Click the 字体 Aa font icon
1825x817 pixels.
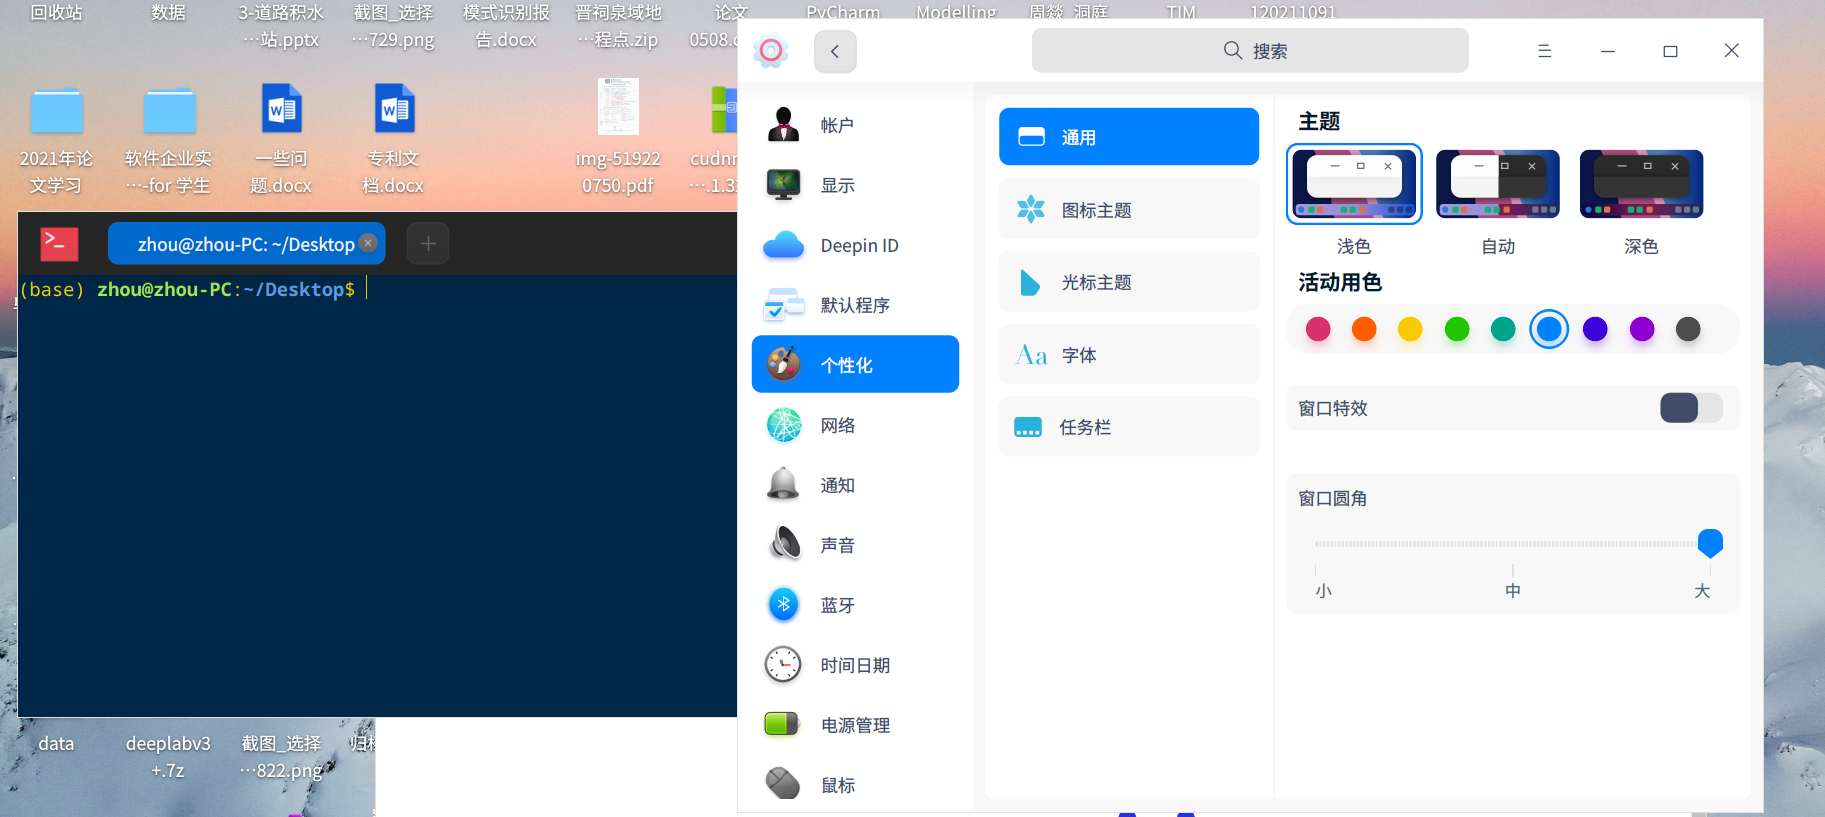pyautogui.click(x=1031, y=355)
